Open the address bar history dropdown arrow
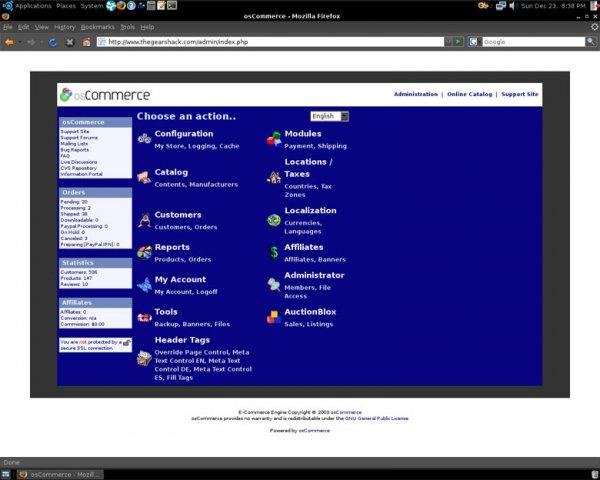Viewport: 600px width, 480px height. pos(448,42)
